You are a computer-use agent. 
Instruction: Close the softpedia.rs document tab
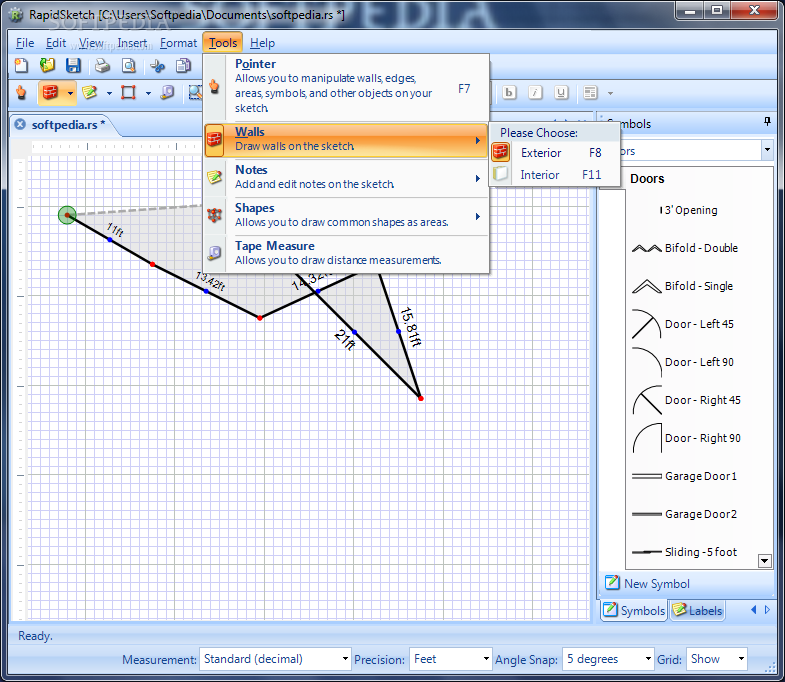[x=20, y=124]
